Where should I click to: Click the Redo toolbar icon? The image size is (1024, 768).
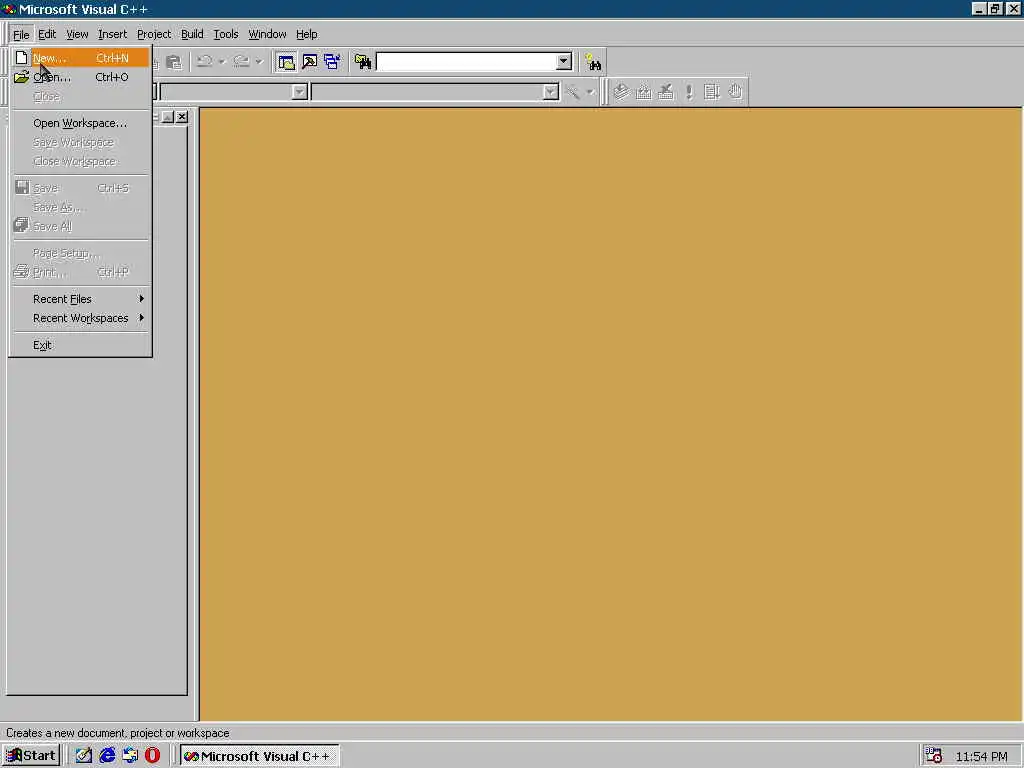[242, 62]
